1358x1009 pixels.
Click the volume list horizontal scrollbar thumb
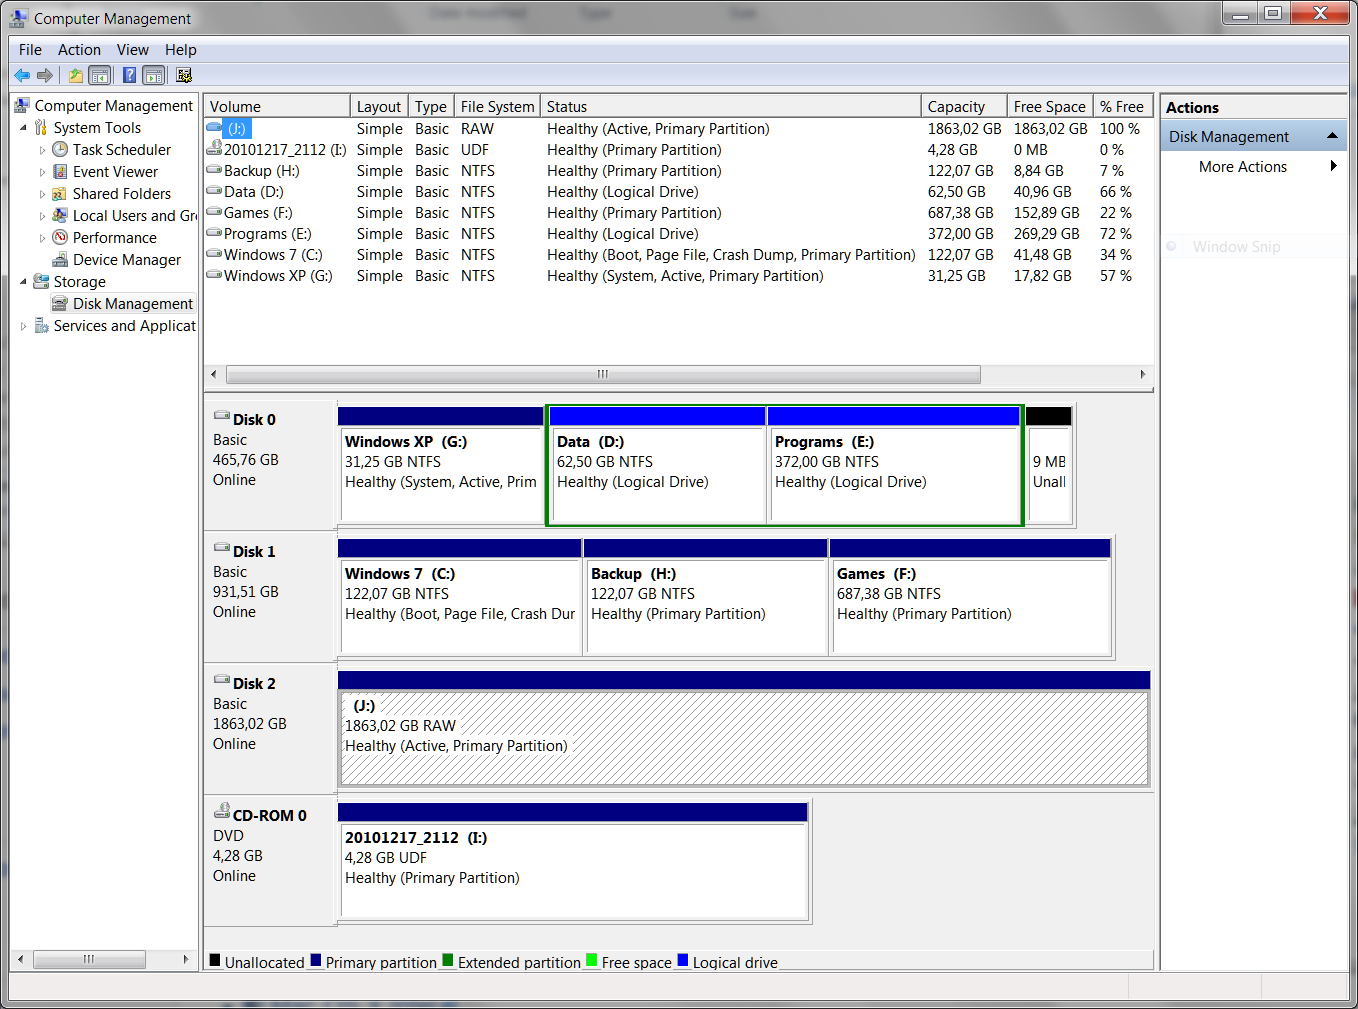pos(603,374)
